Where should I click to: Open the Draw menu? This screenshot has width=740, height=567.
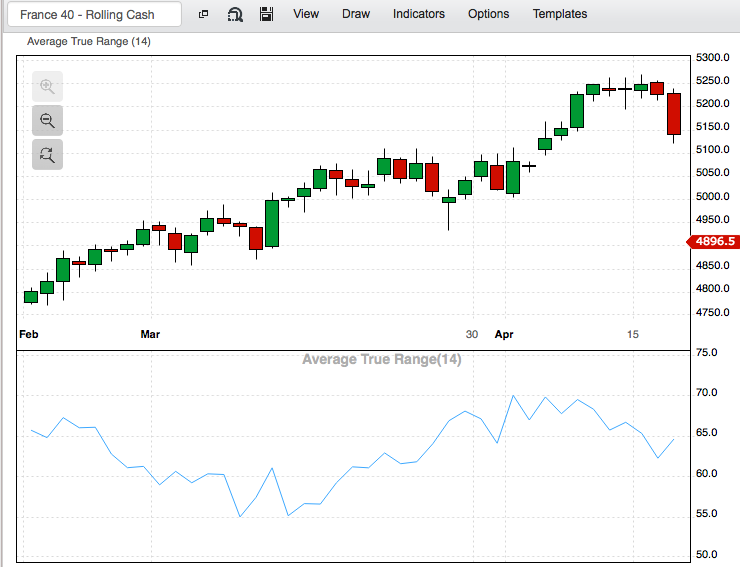pos(356,14)
